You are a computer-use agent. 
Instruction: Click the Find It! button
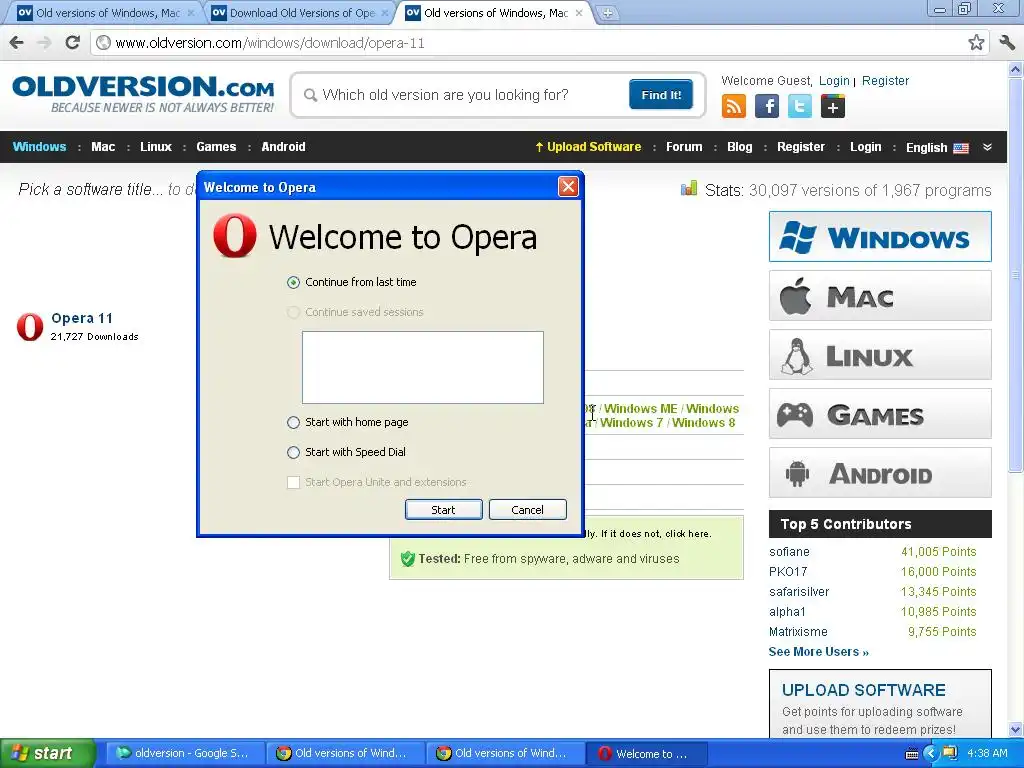(x=661, y=95)
